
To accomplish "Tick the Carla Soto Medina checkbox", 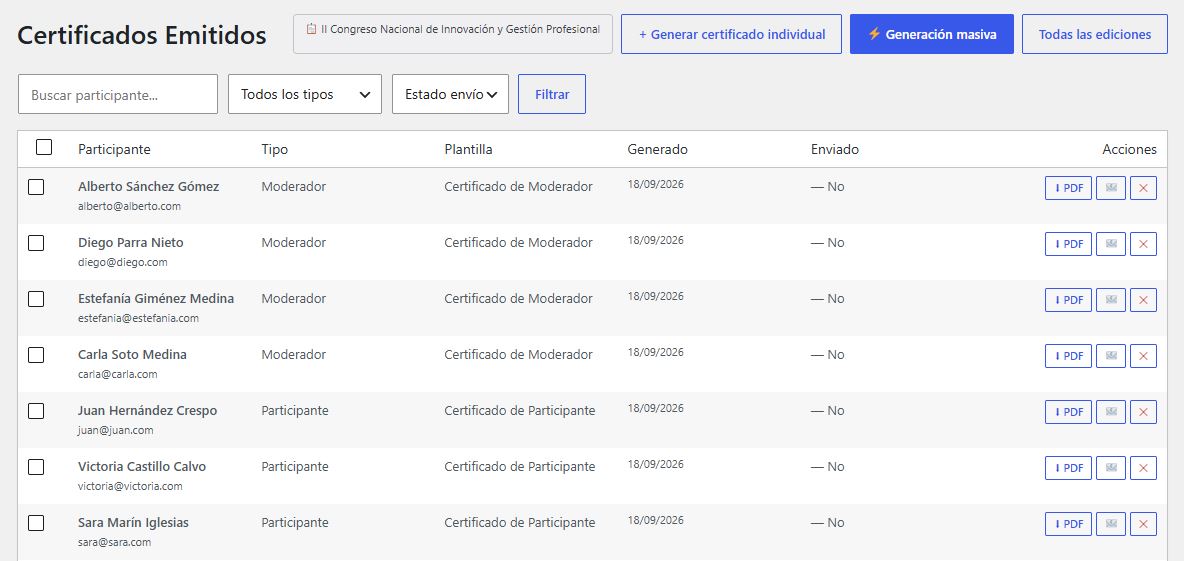I will pyautogui.click(x=36, y=354).
